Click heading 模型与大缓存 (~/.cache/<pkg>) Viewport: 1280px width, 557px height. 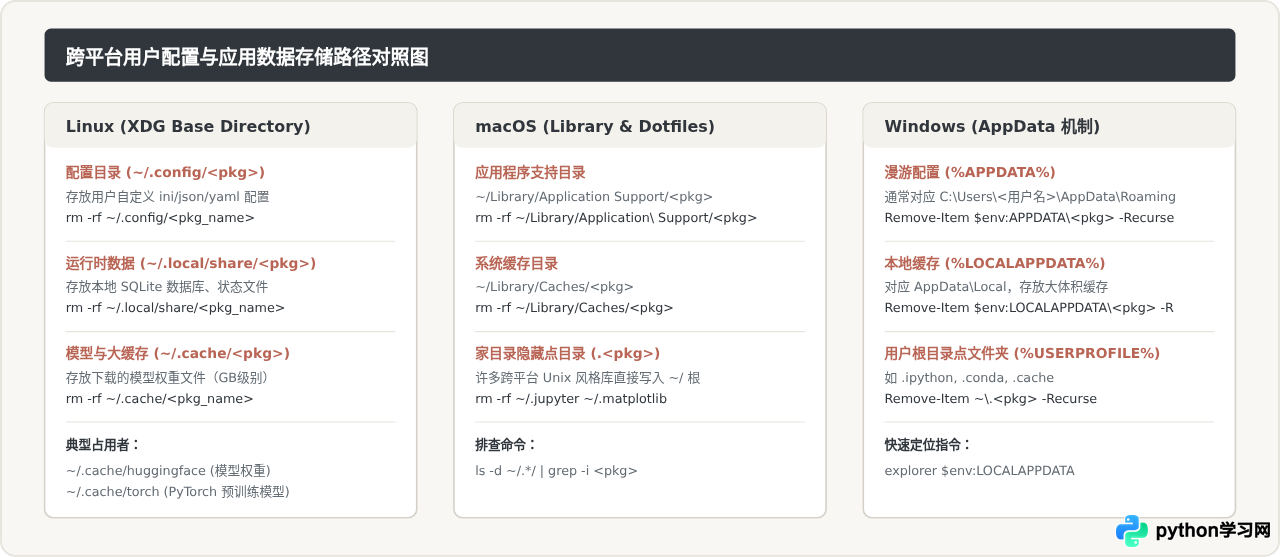coord(178,353)
